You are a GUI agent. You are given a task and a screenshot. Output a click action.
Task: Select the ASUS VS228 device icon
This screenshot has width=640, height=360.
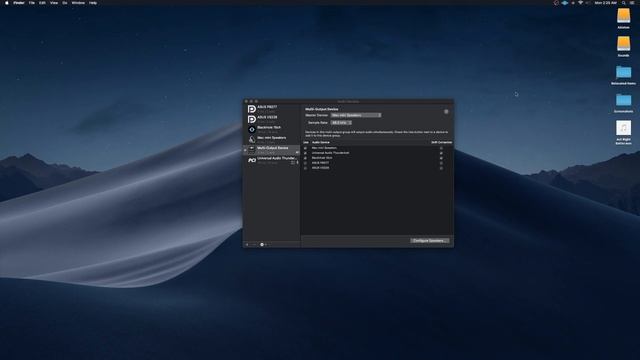pos(252,119)
